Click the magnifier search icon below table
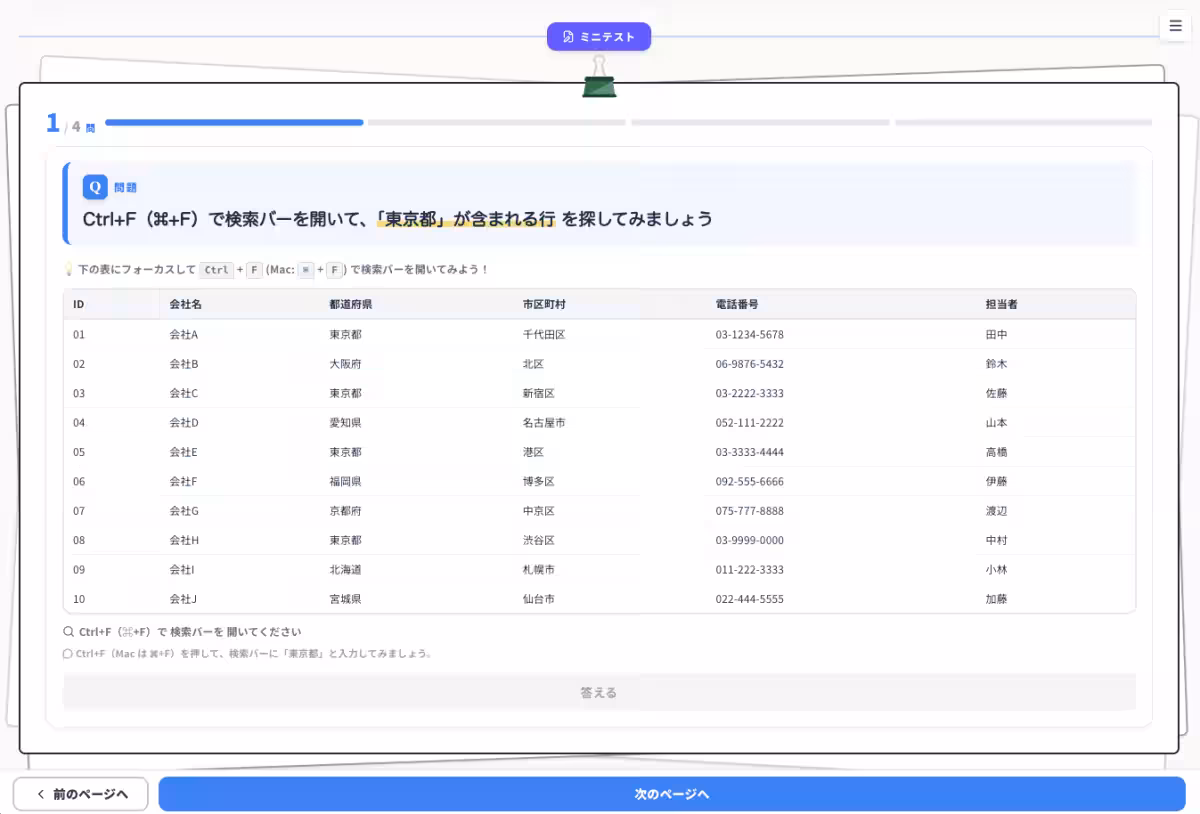This screenshot has height=814, width=1200. [x=68, y=632]
